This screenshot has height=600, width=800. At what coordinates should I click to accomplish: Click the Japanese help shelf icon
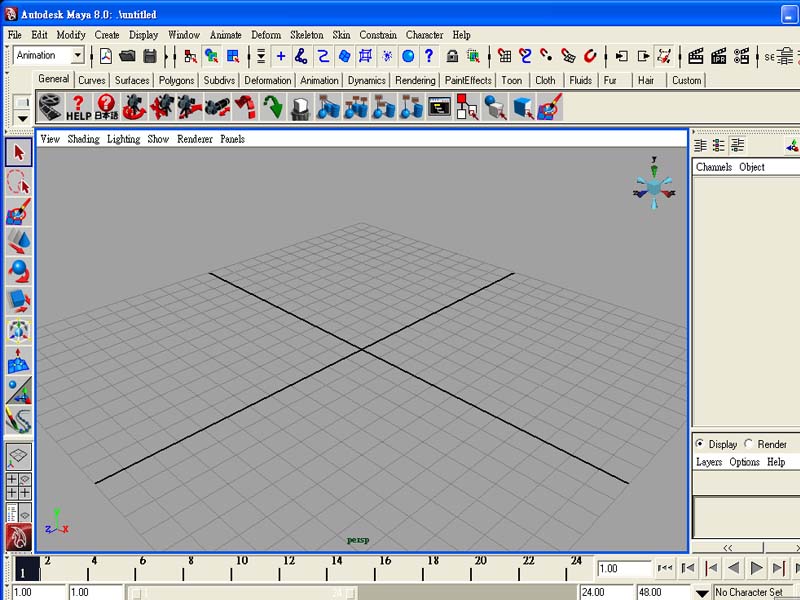pos(106,107)
